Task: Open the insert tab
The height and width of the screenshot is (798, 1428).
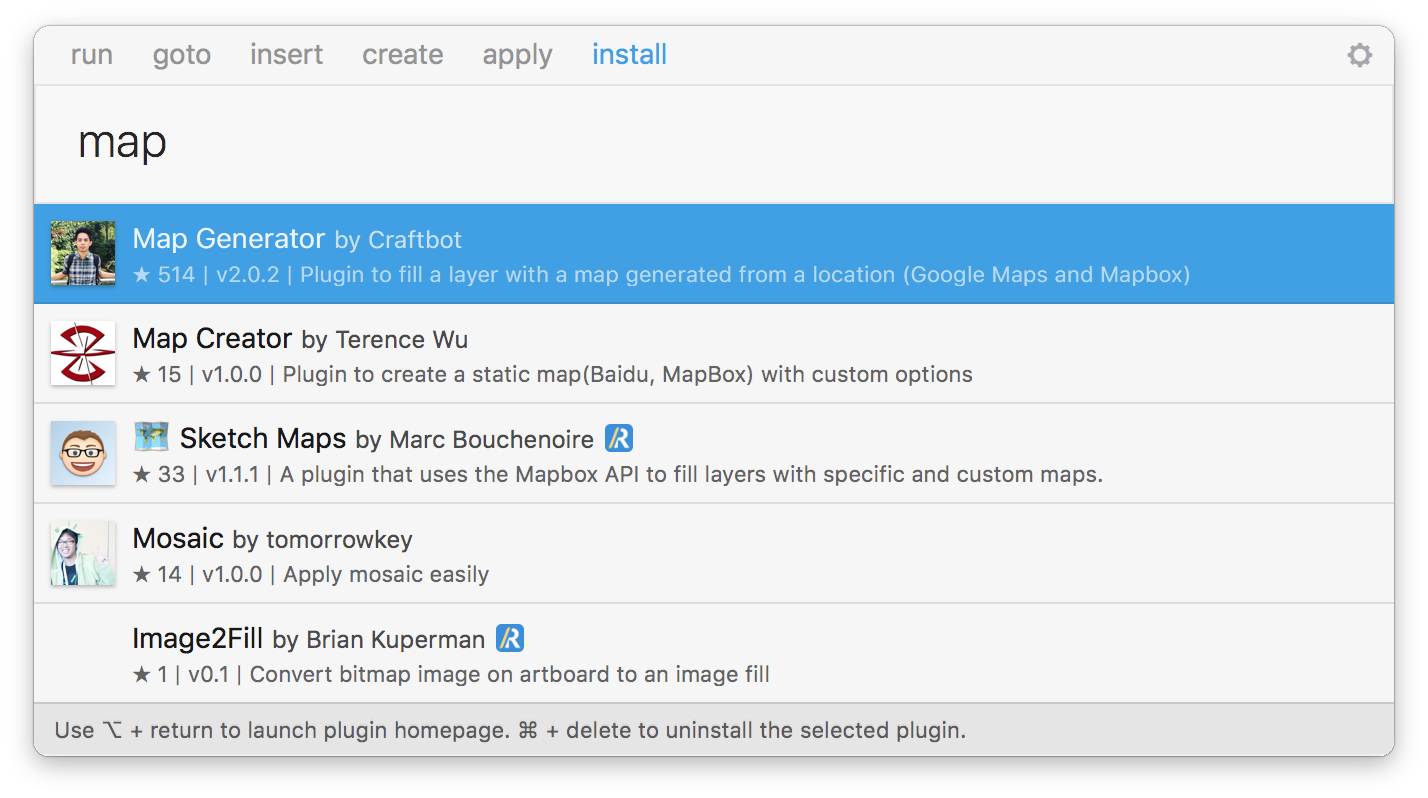Action: point(286,55)
